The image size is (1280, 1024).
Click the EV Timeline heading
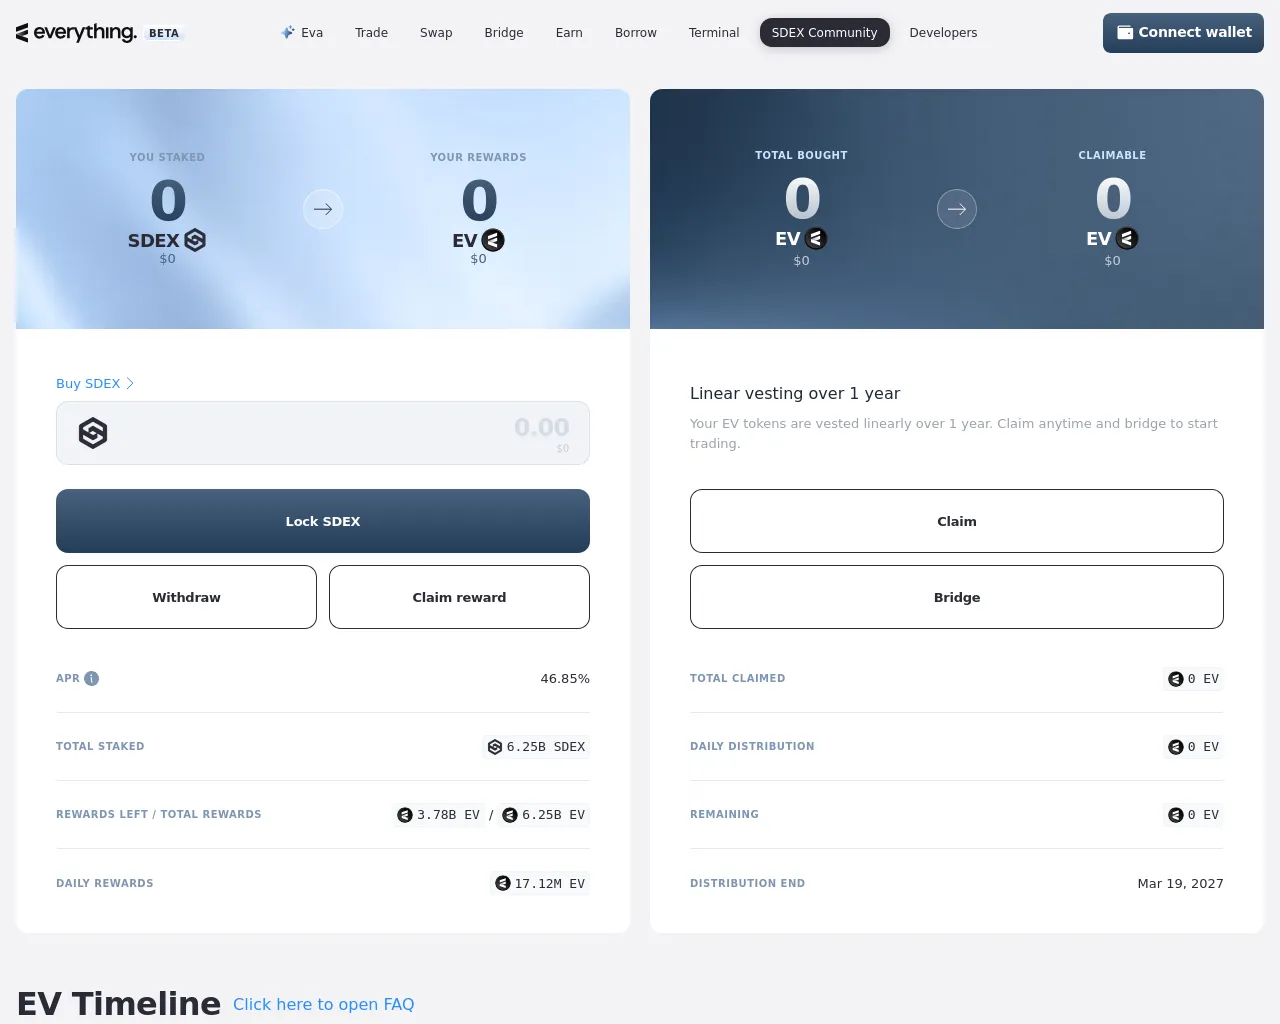pyautogui.click(x=119, y=1003)
